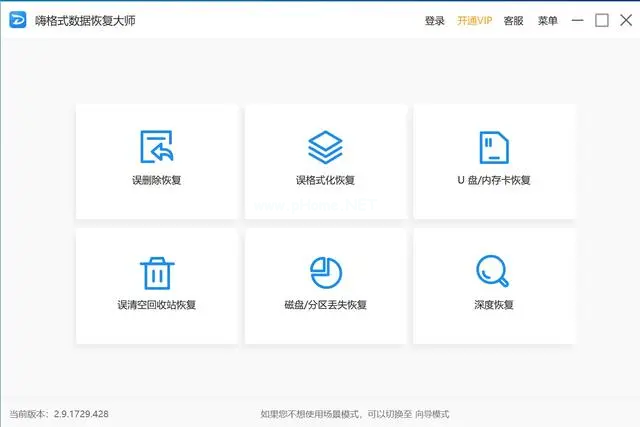This screenshot has height=427, width=640.
Task: Expand the 菜单 menu
Action: tap(548, 21)
